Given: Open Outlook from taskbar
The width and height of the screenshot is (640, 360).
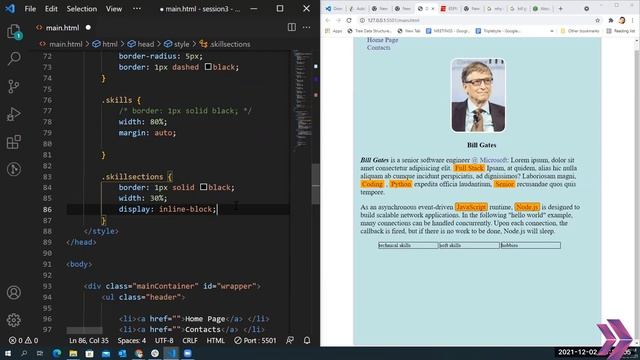Looking at the screenshot, I should (122, 353).
